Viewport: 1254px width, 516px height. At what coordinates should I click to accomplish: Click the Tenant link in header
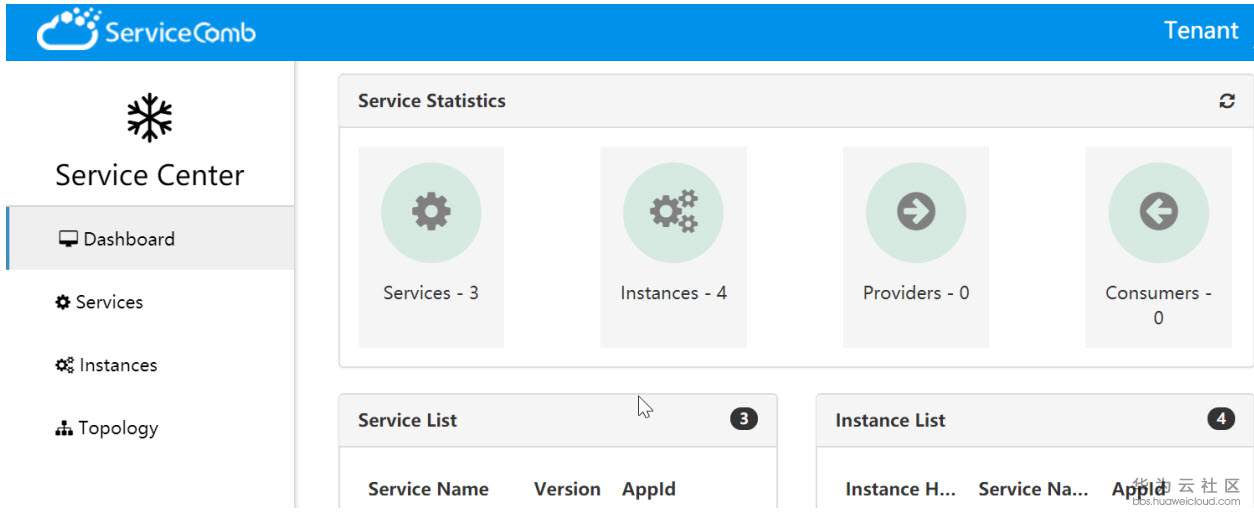tap(1201, 30)
